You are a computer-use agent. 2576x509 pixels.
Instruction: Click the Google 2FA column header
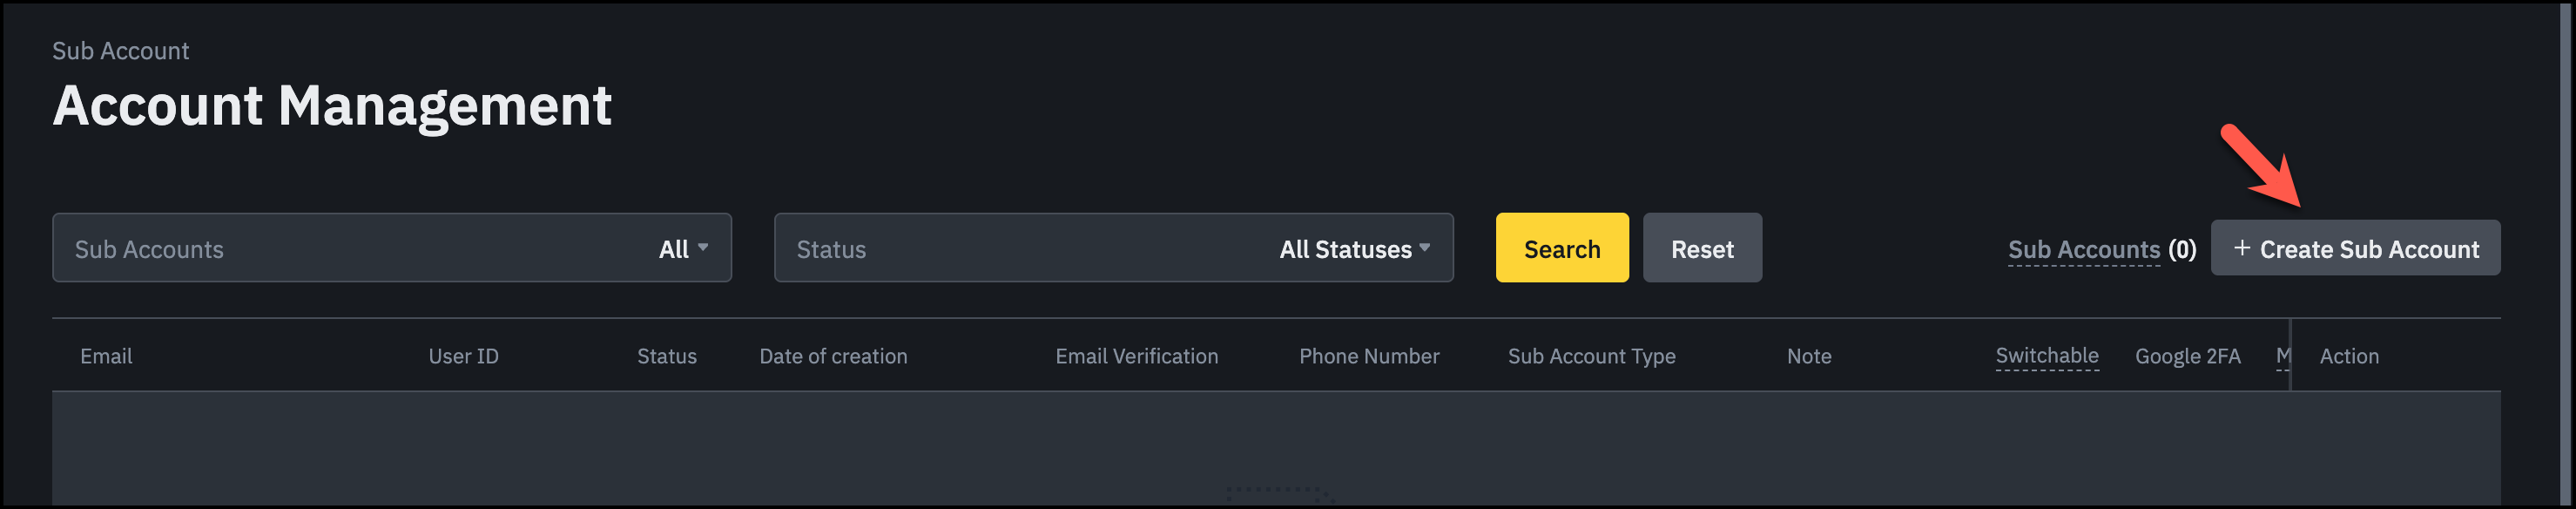click(x=2187, y=357)
